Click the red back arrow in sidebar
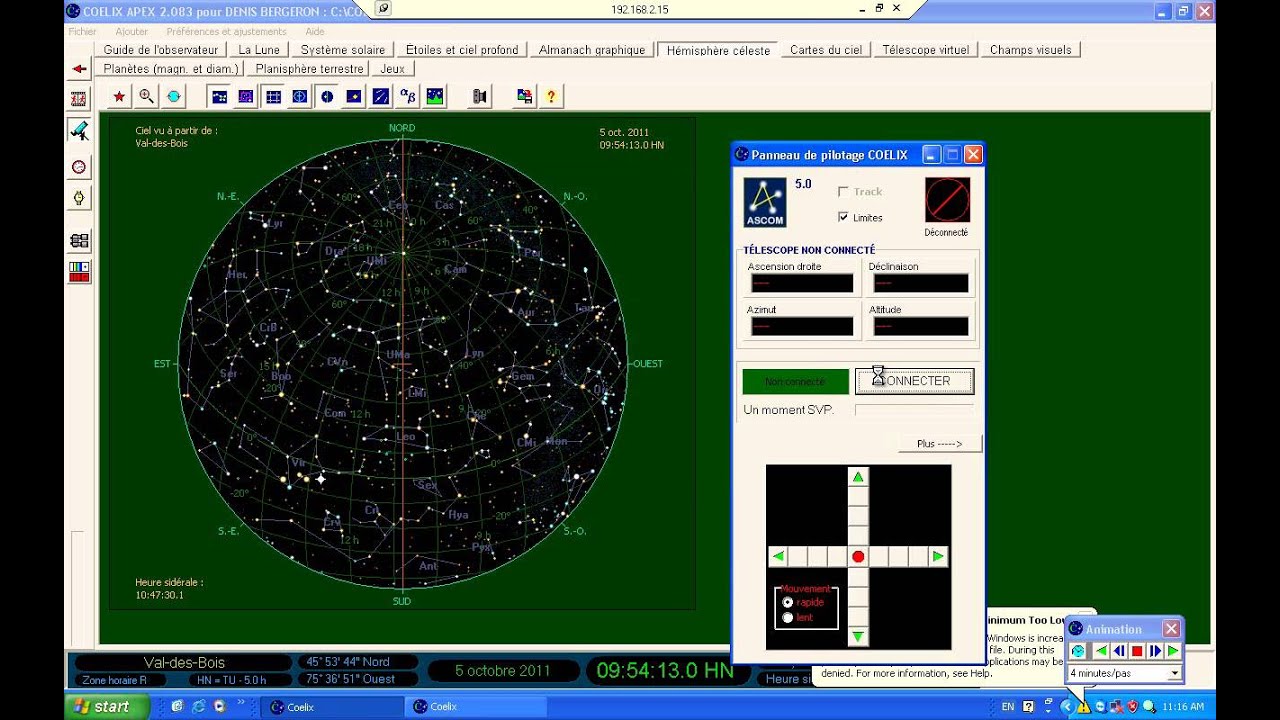Image resolution: width=1280 pixels, height=720 pixels. pos(79,69)
